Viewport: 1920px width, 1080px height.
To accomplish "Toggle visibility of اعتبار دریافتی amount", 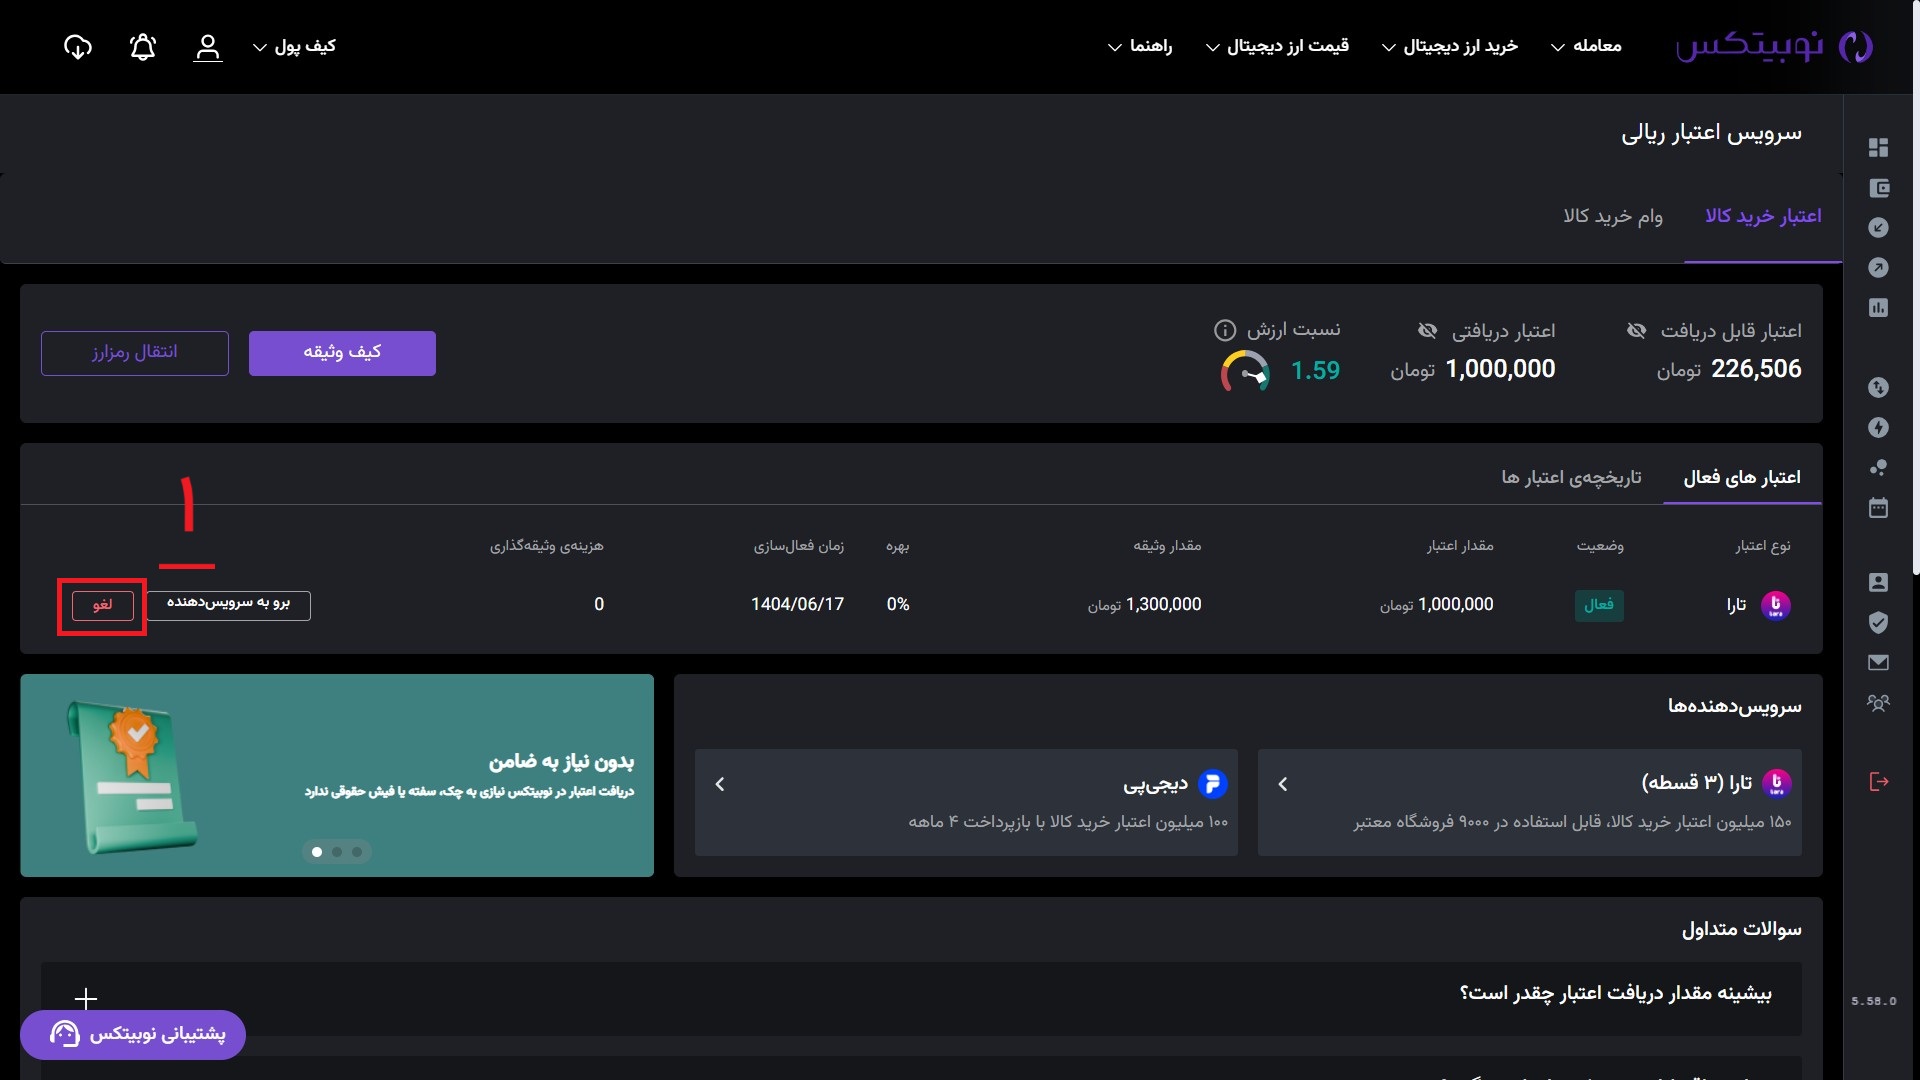I will [x=1427, y=330].
